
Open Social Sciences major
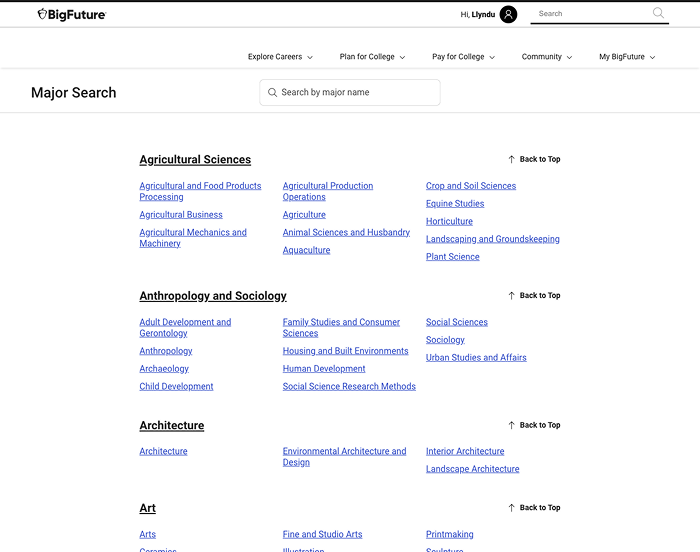pyautogui.click(x=457, y=322)
